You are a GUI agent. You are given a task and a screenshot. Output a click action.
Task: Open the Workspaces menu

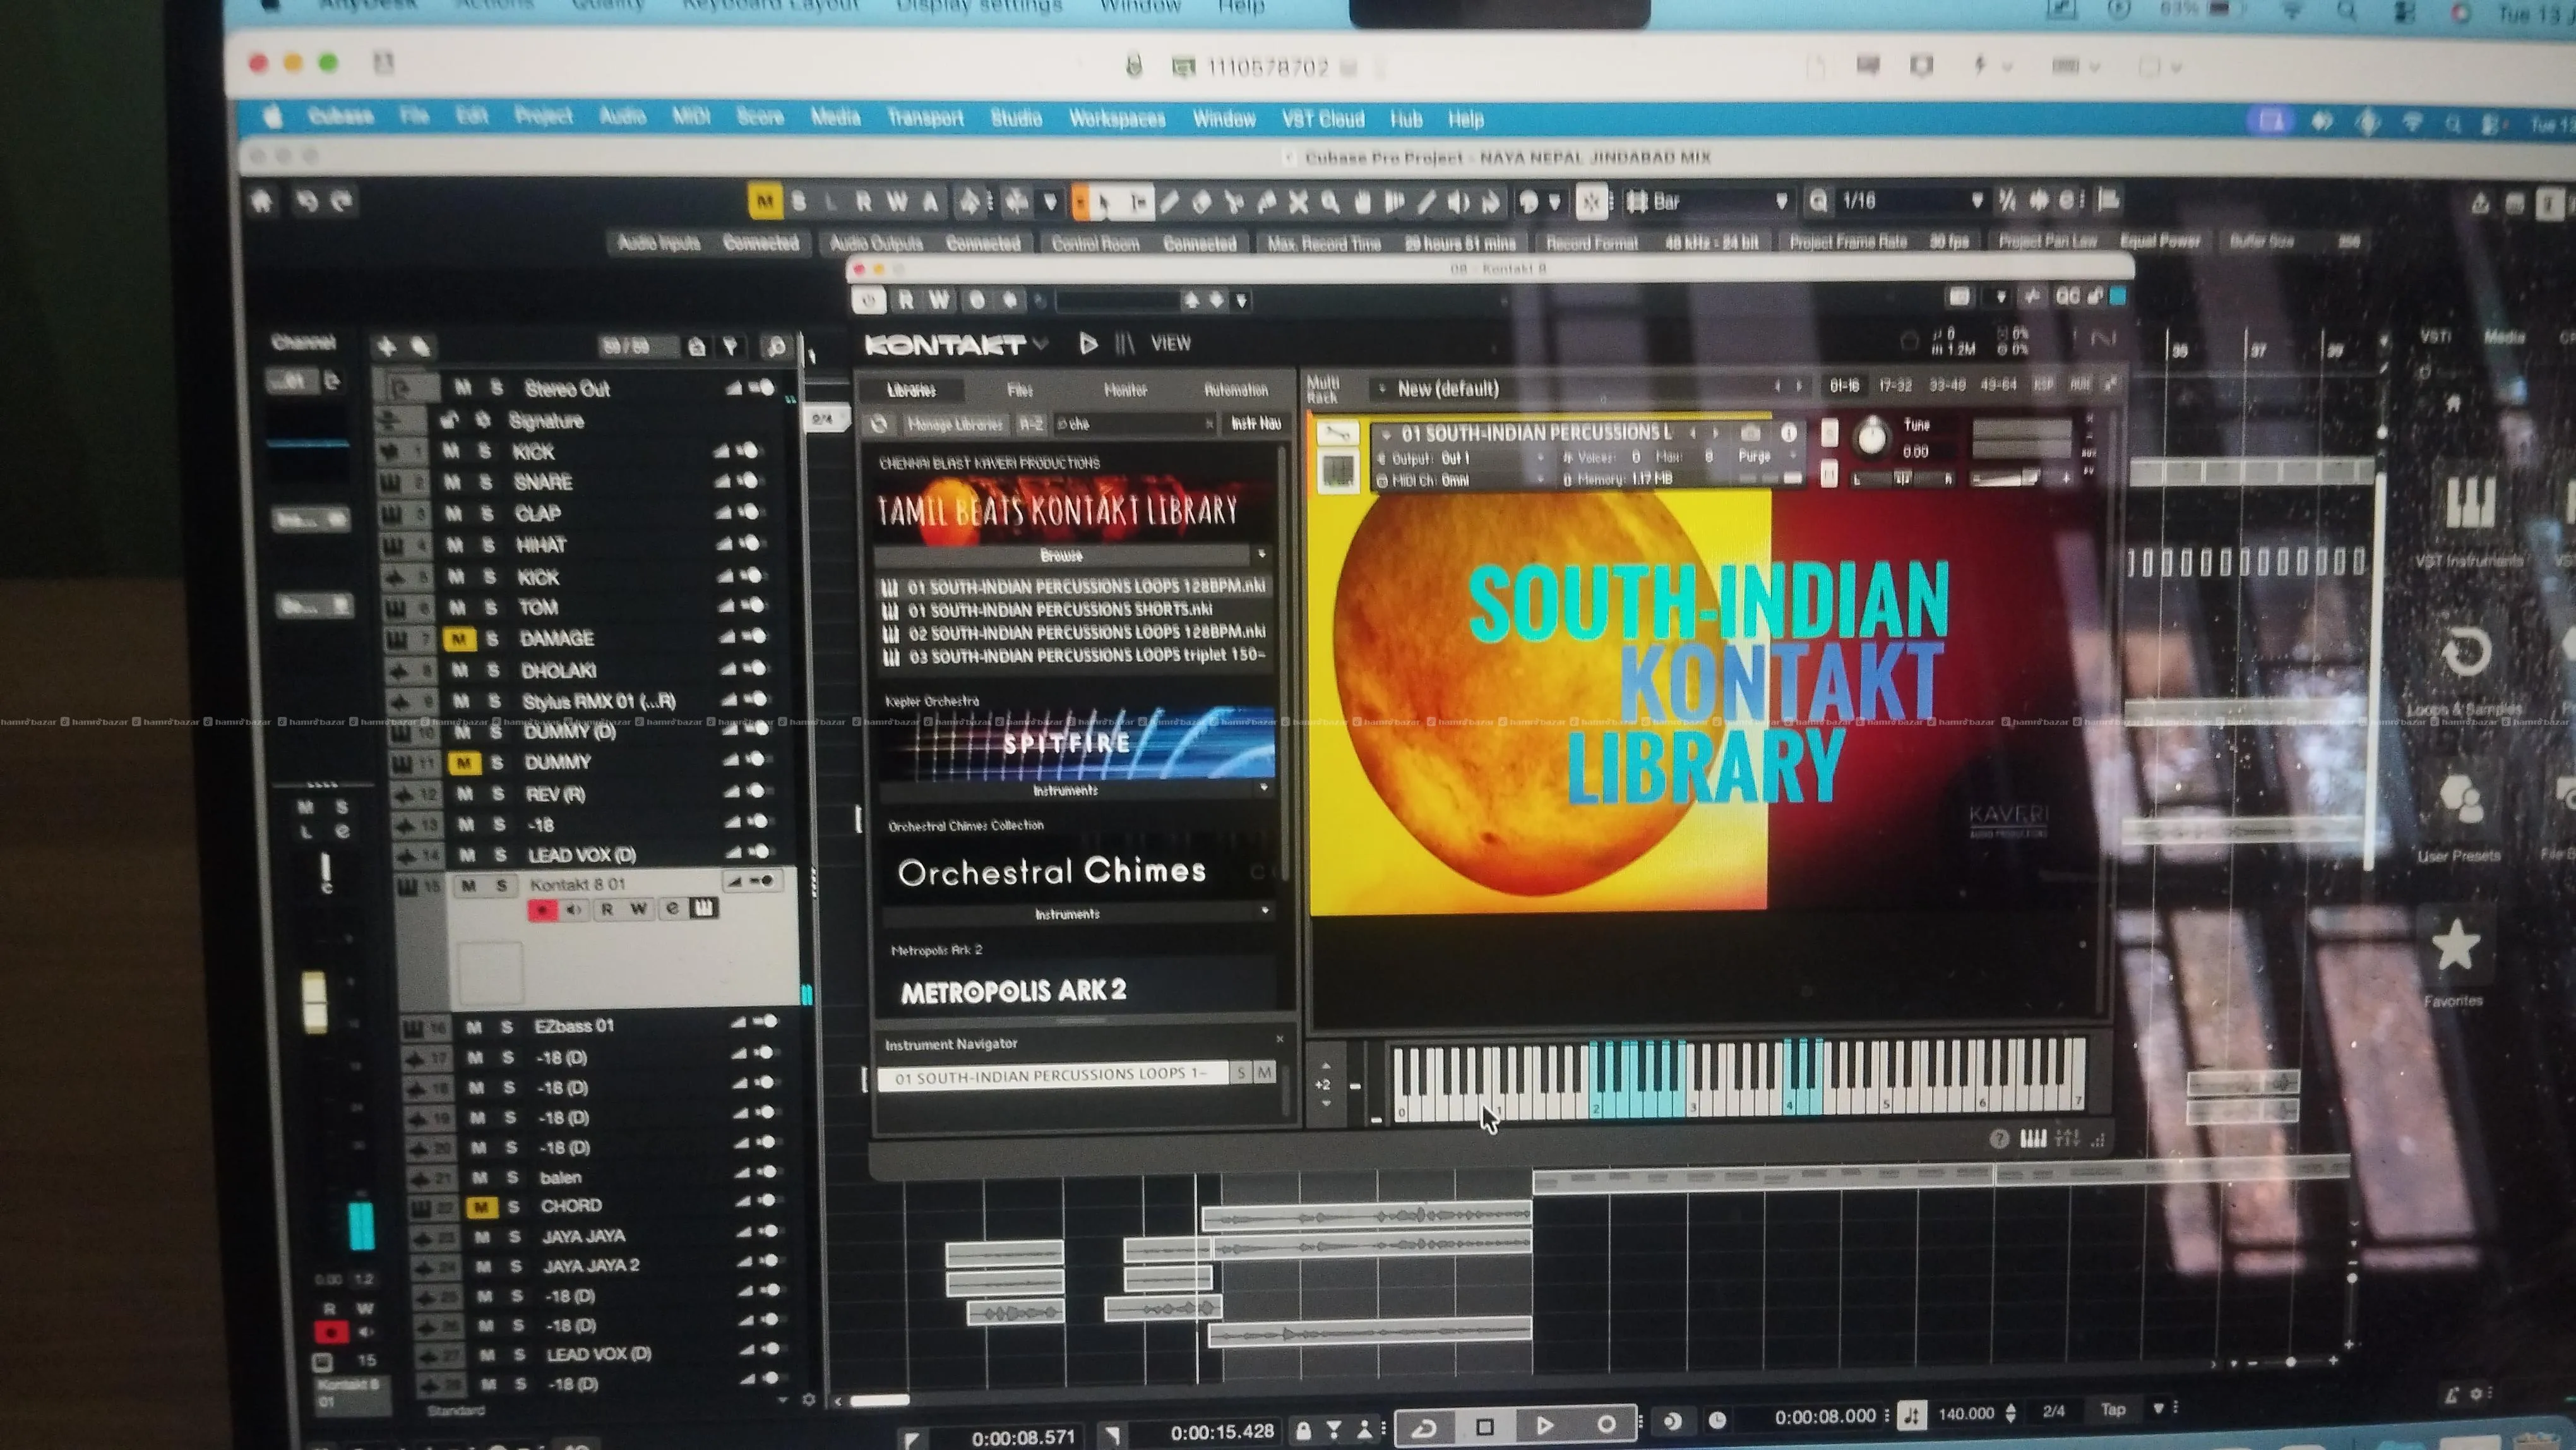pos(1117,119)
